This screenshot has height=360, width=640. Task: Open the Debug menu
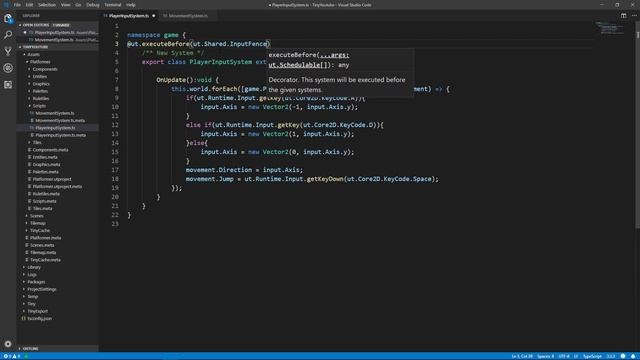pyautogui.click(x=93, y=5)
